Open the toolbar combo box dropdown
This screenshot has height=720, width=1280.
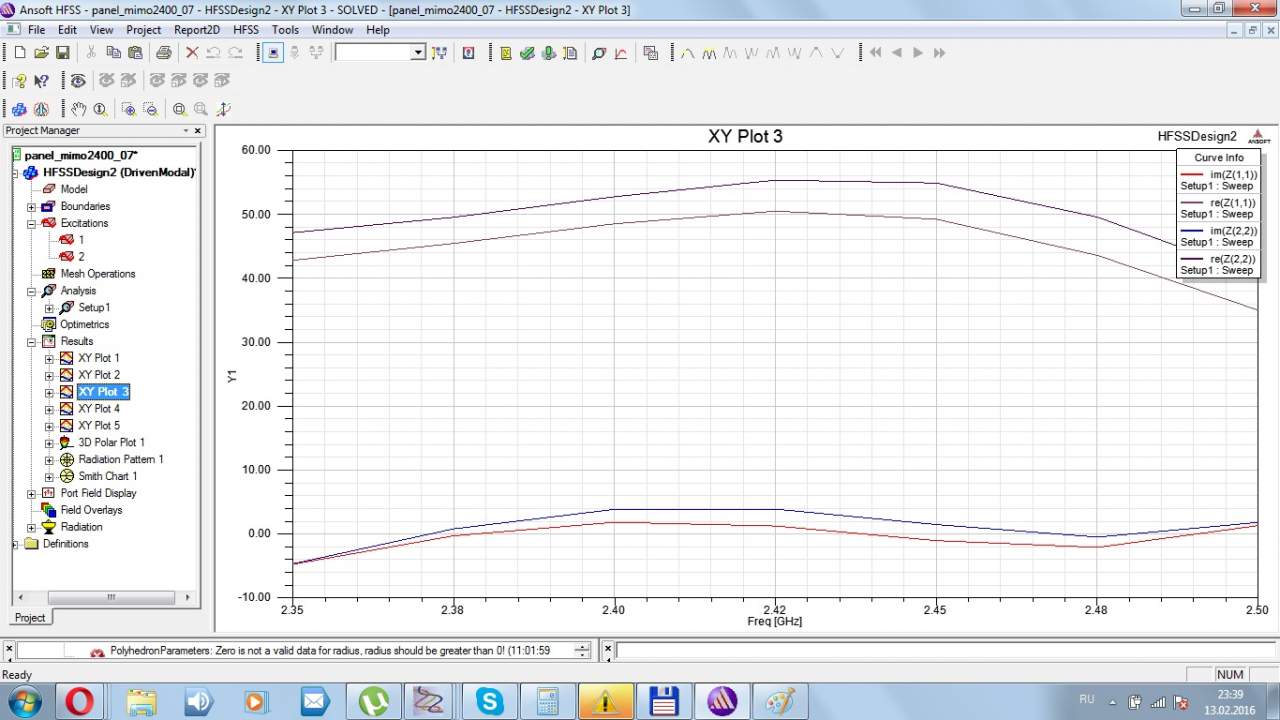[419, 53]
